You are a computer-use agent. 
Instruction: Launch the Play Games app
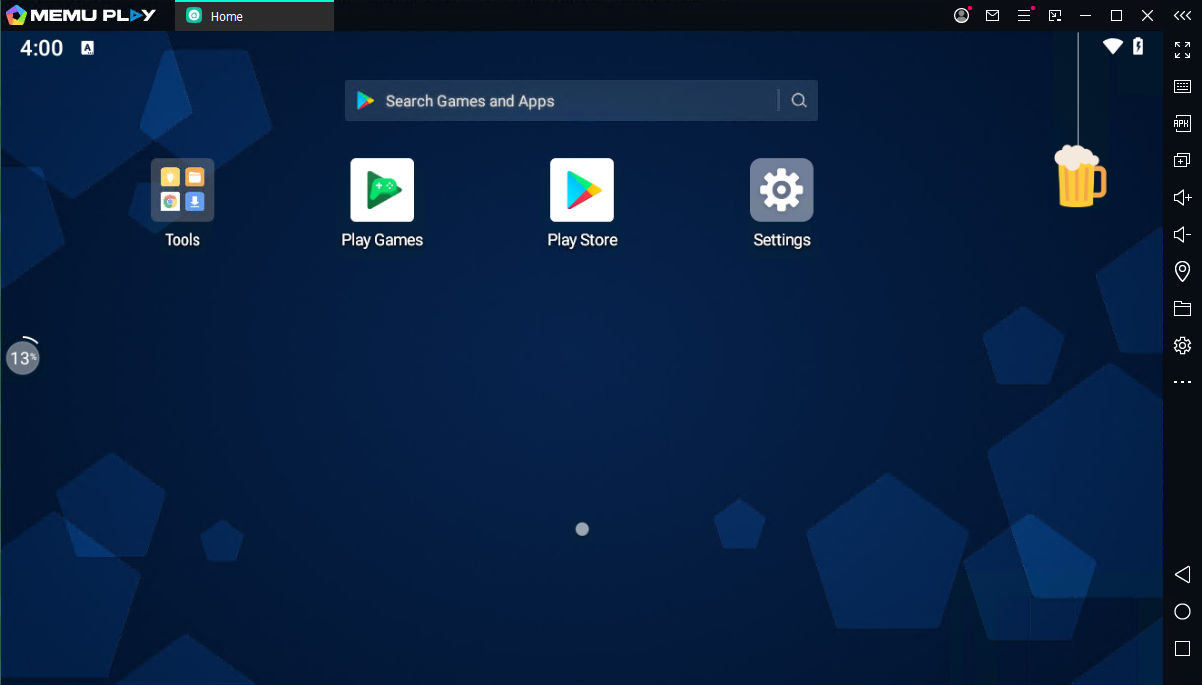click(382, 190)
